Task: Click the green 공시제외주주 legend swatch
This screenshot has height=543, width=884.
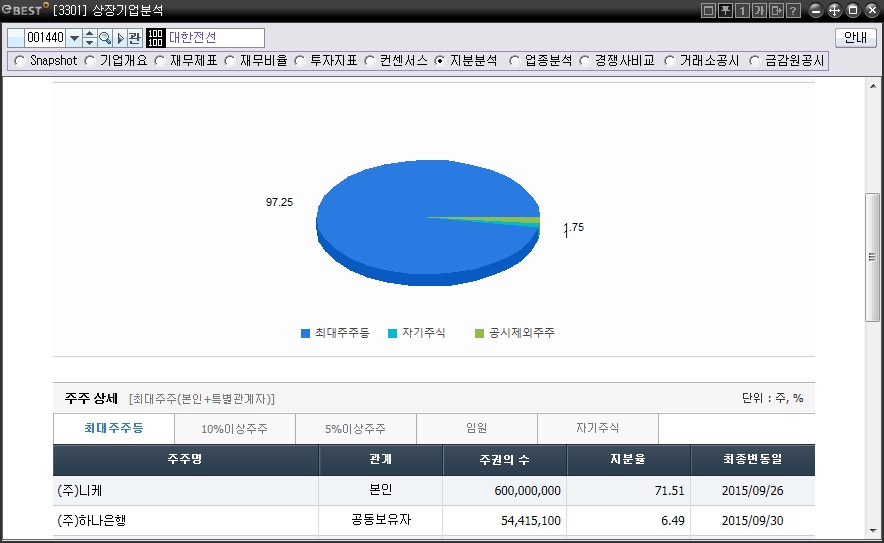Action: click(480, 333)
